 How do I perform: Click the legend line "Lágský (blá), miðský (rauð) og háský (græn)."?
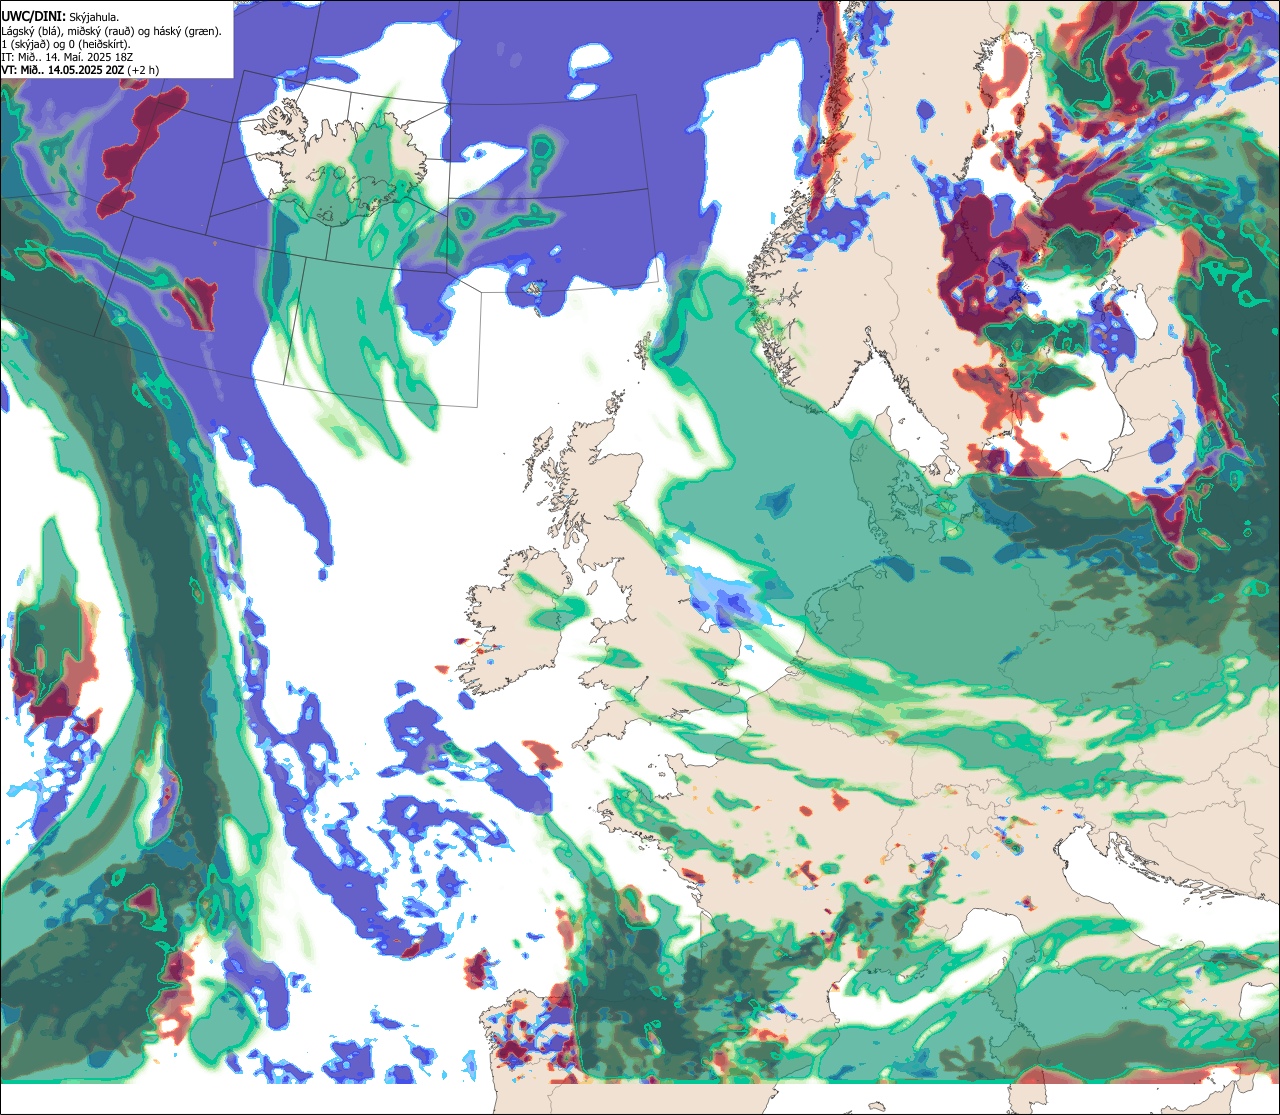tap(111, 31)
